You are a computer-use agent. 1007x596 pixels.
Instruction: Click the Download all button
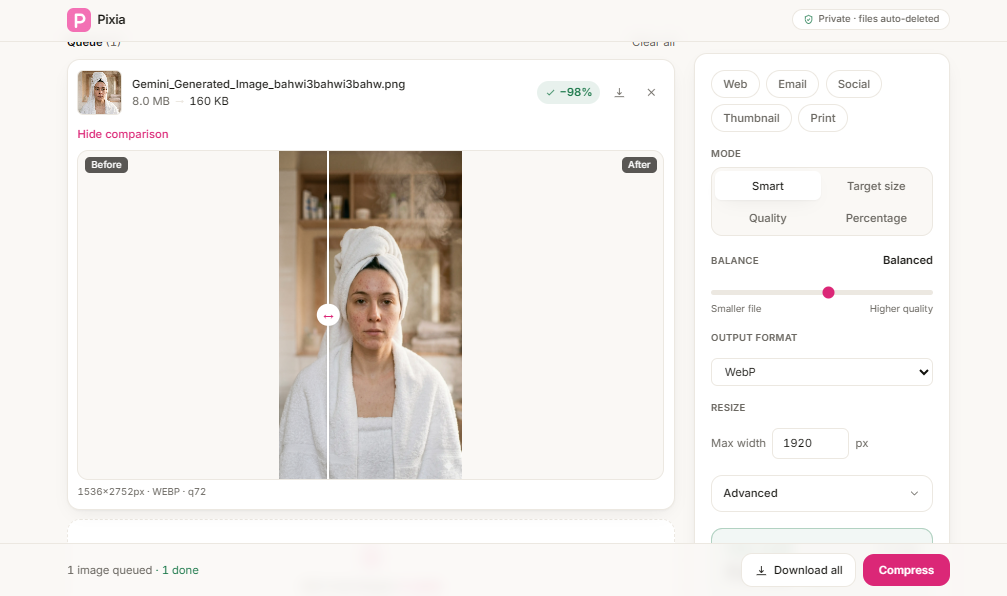pos(798,570)
